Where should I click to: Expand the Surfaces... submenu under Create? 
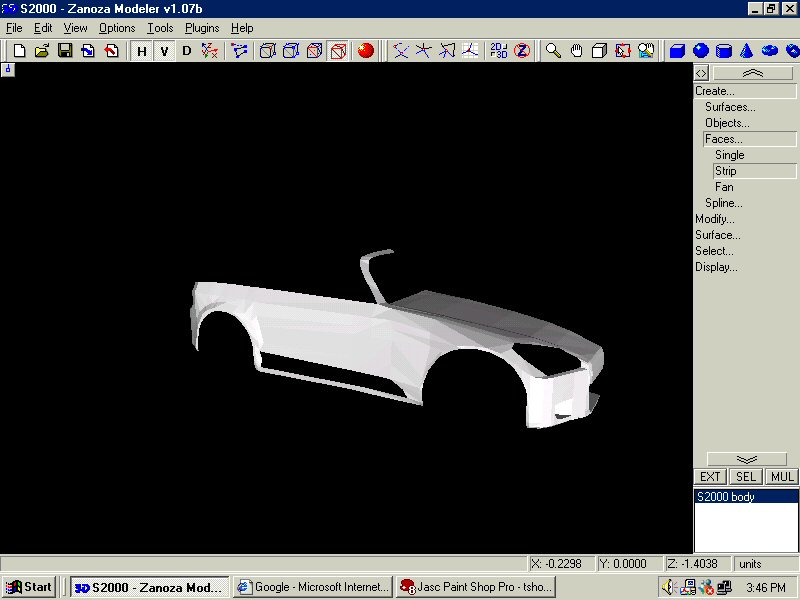(730, 107)
